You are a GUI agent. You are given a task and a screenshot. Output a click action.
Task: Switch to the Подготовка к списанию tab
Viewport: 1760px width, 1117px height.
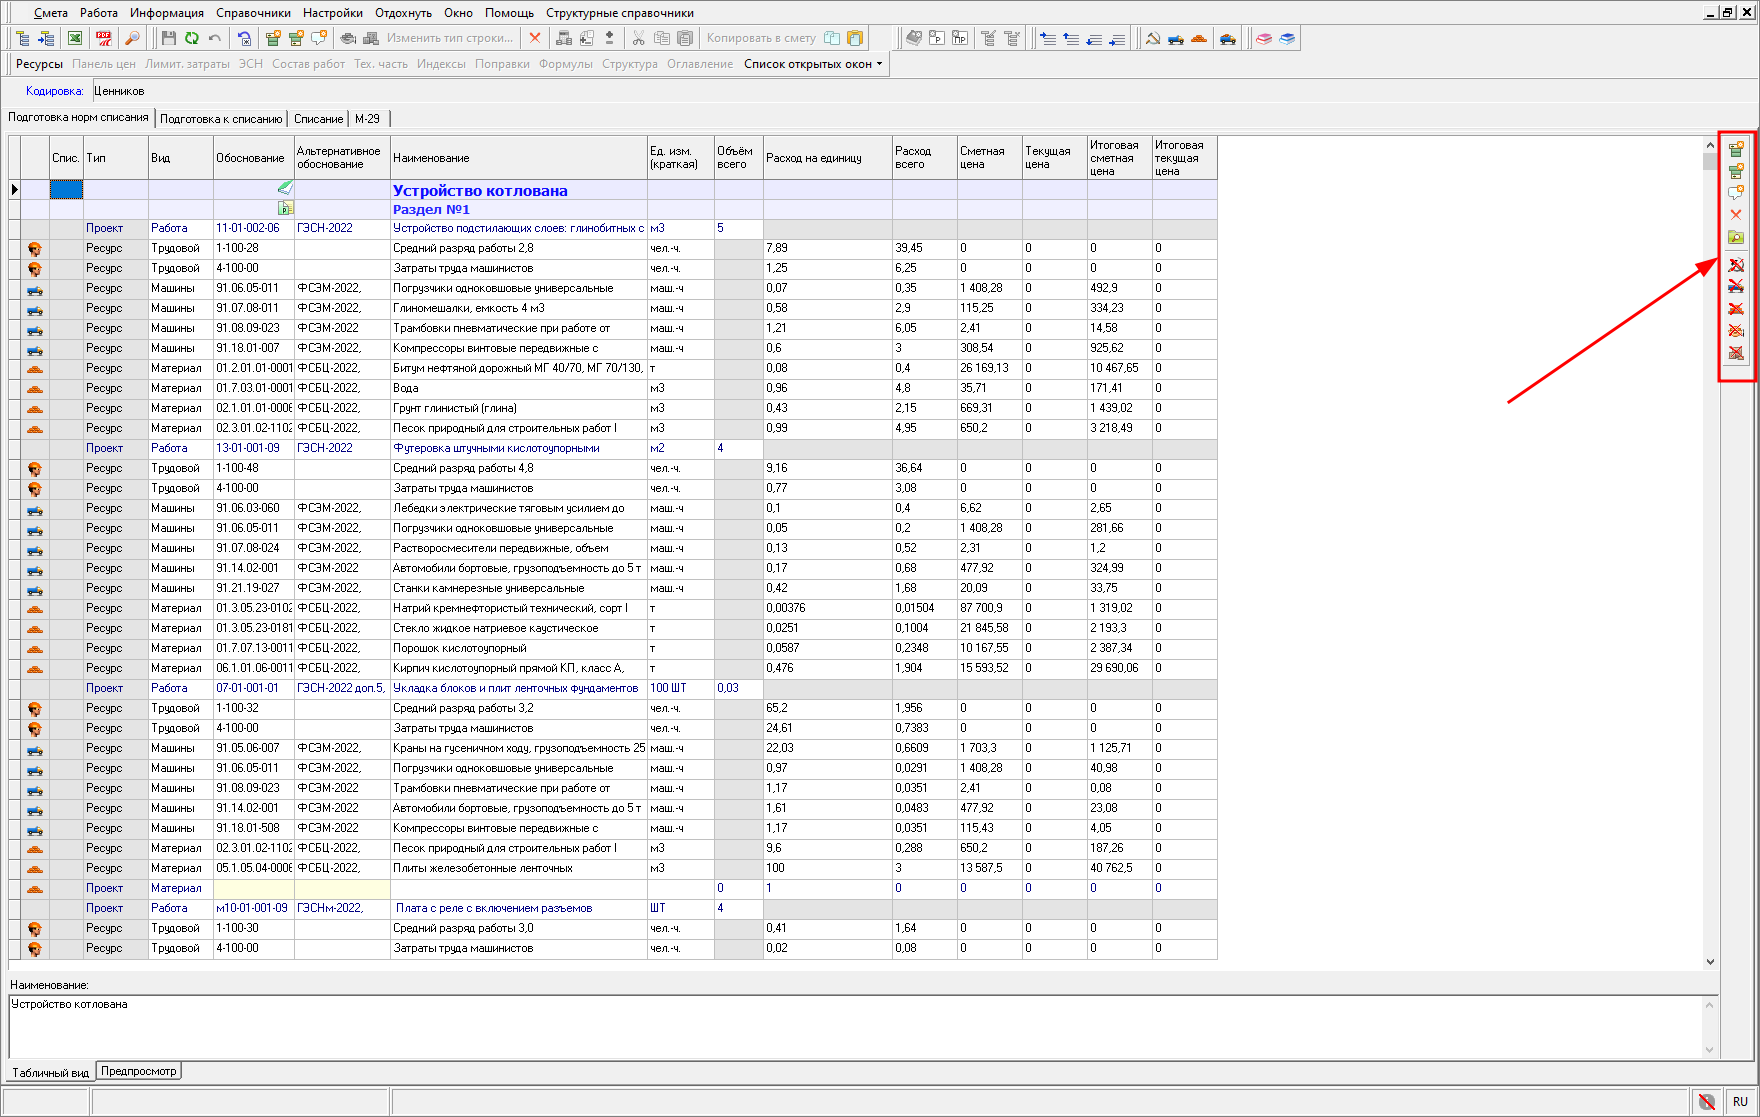[221, 119]
